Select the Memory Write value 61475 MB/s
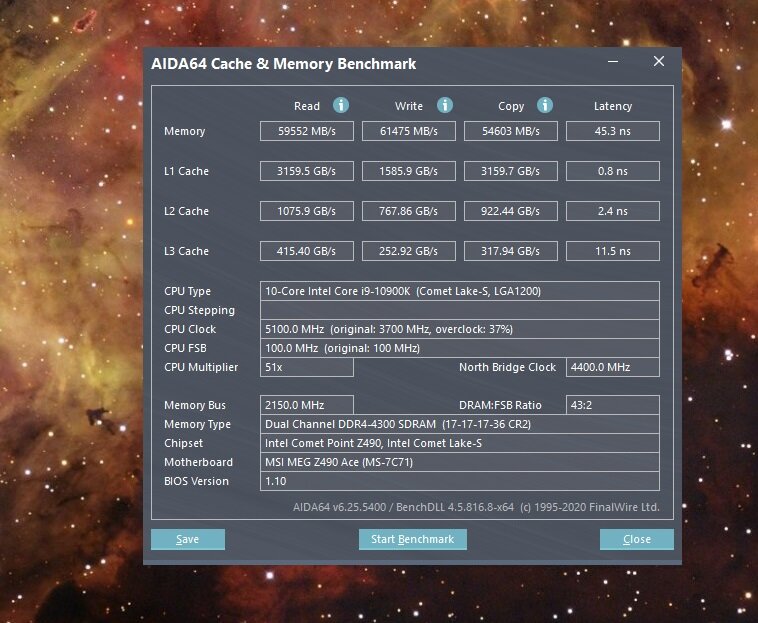This screenshot has width=758, height=623. pyautogui.click(x=408, y=131)
